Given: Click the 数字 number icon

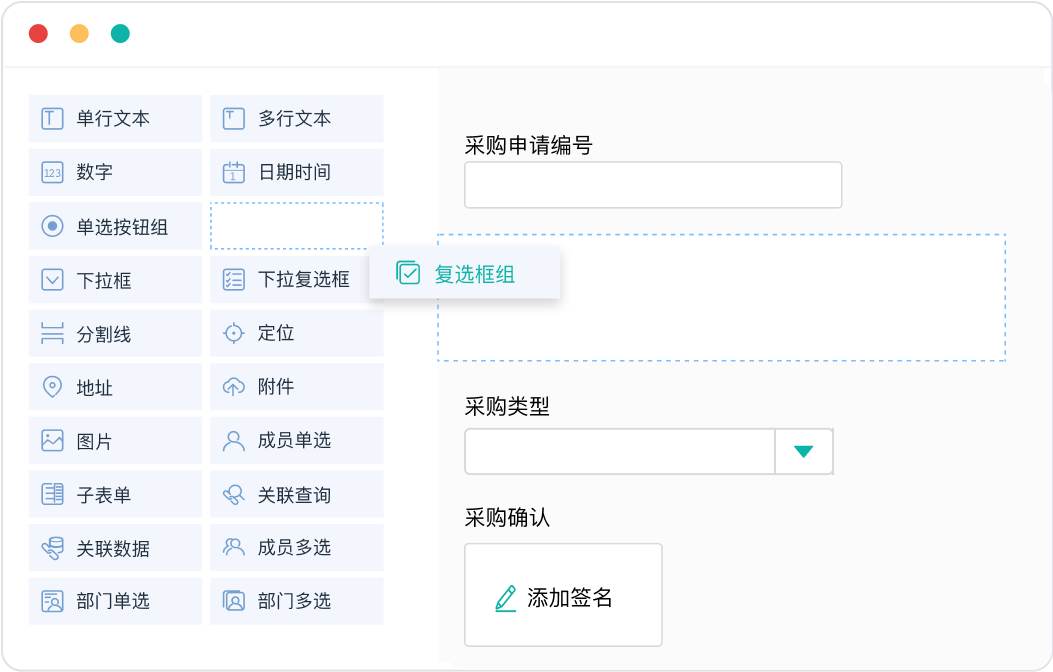Looking at the screenshot, I should pos(52,173).
